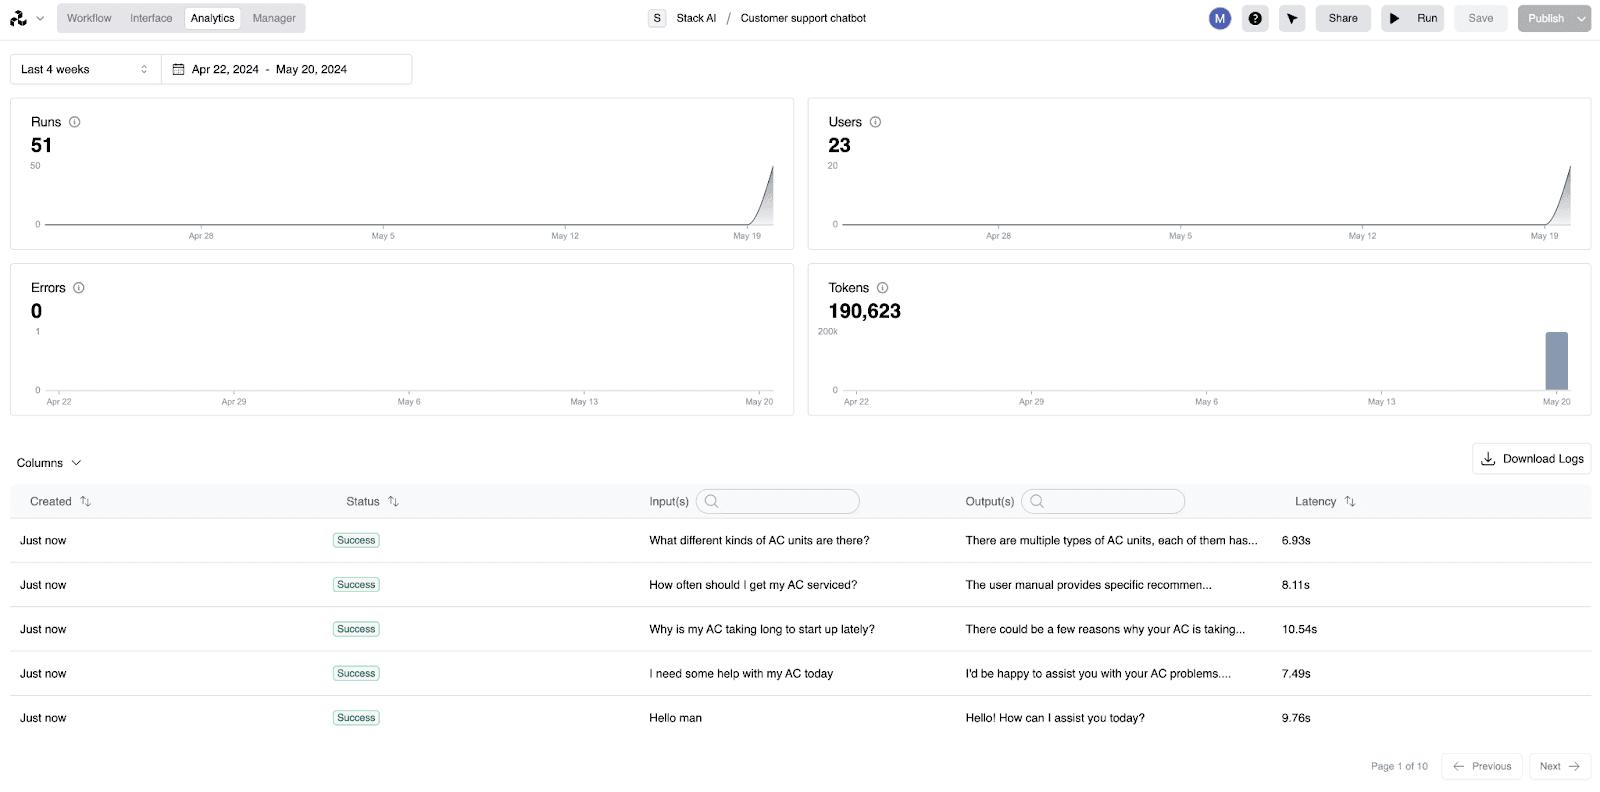
Task: Open output 'Hello! How can I assist you today?'
Action: 1055,718
